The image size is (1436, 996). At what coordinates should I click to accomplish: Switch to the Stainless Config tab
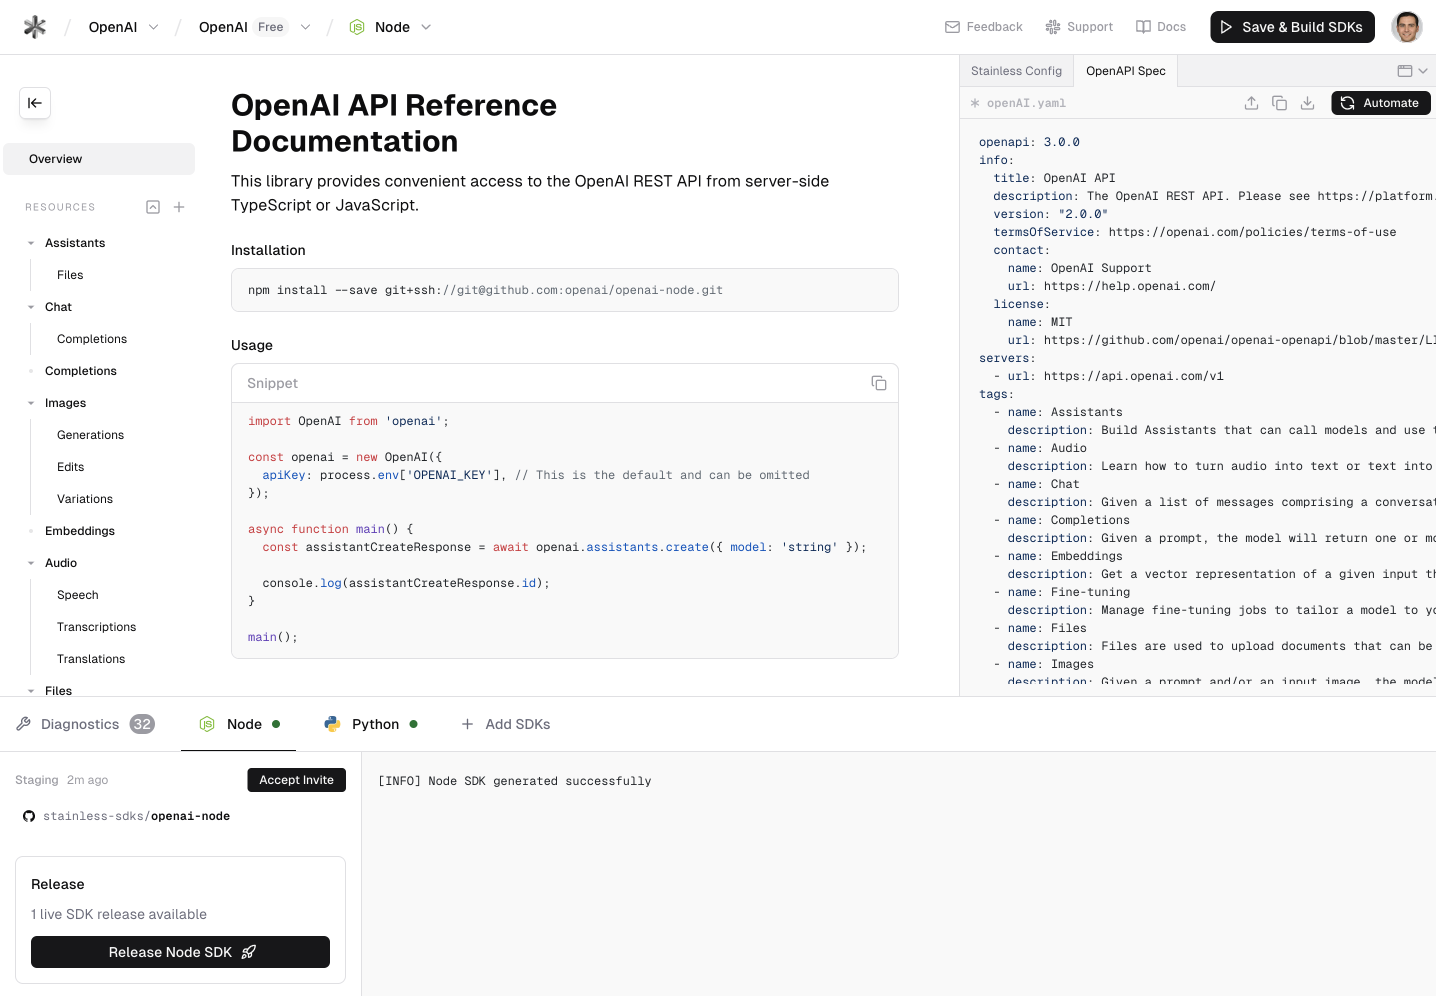(x=1016, y=71)
